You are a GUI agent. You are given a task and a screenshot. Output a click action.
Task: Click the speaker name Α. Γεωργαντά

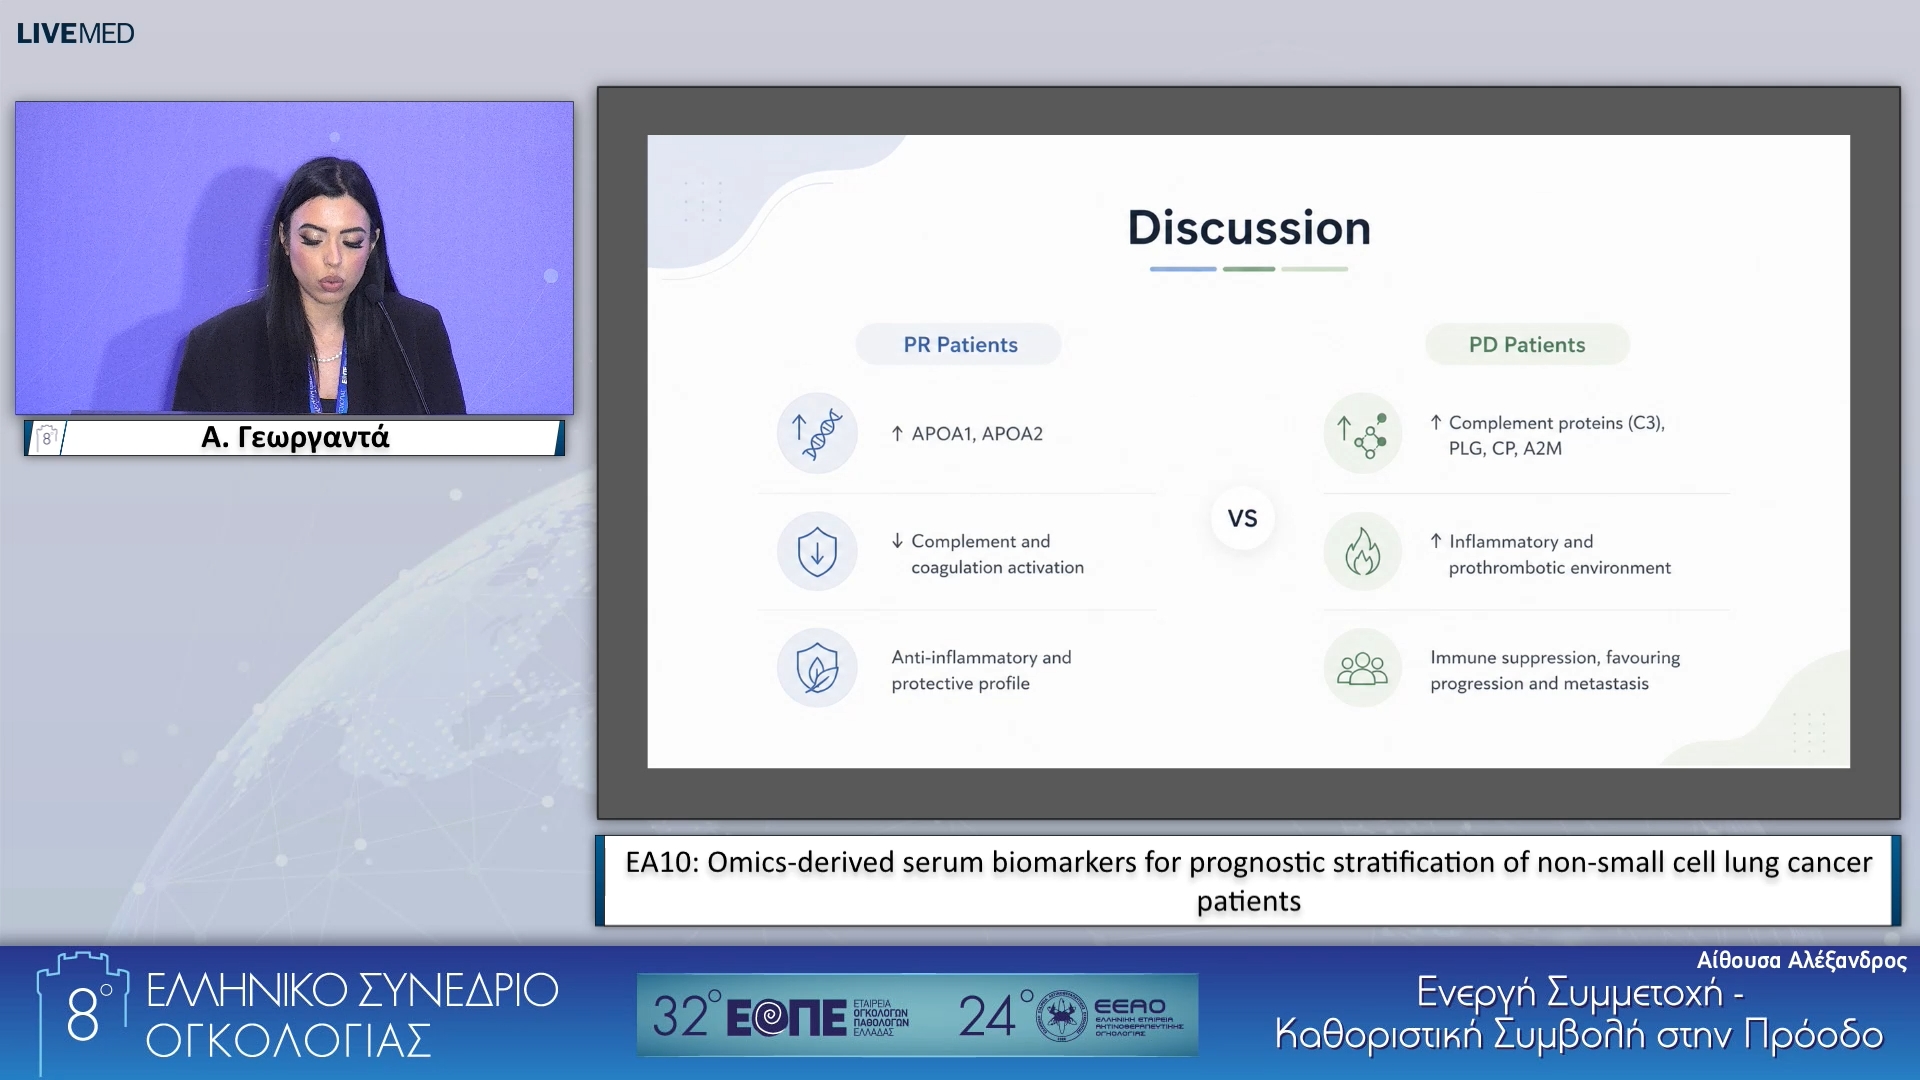pyautogui.click(x=295, y=437)
